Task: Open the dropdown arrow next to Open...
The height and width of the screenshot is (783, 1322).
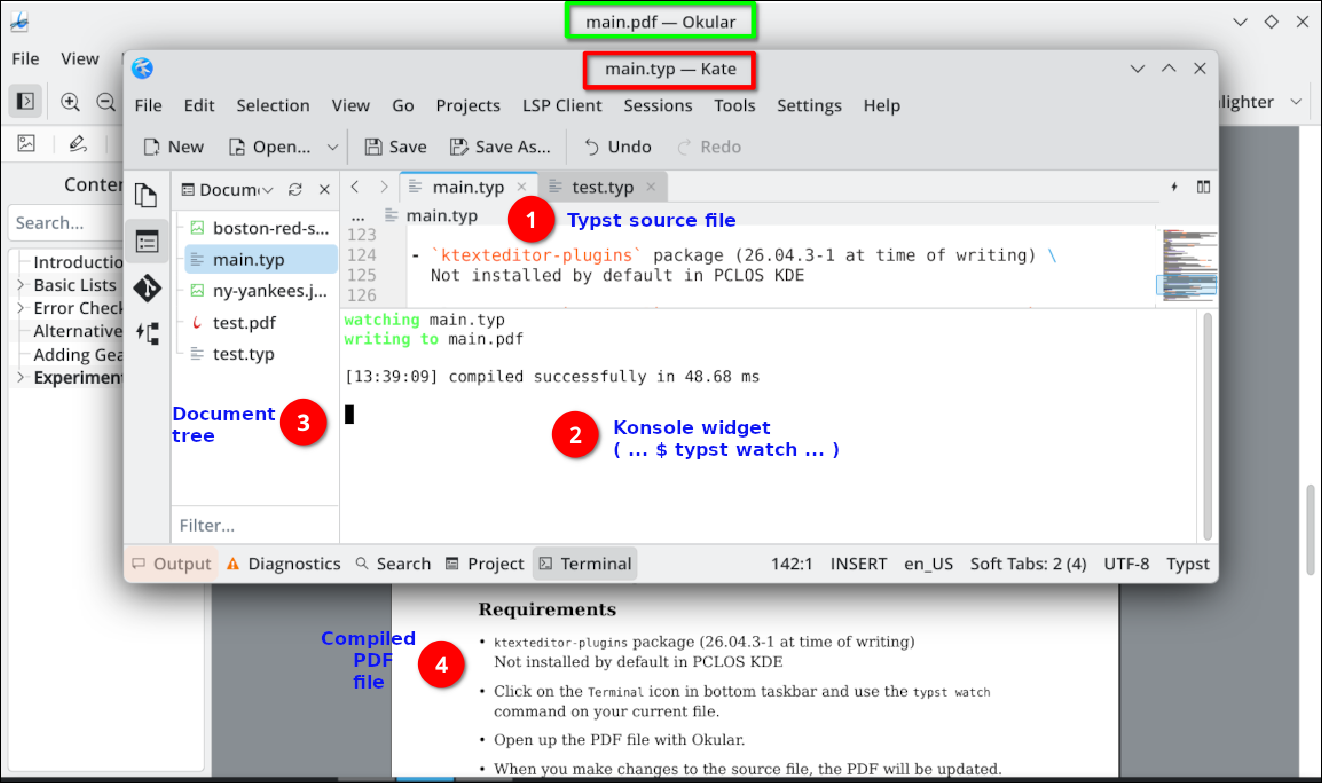Action: tap(333, 147)
